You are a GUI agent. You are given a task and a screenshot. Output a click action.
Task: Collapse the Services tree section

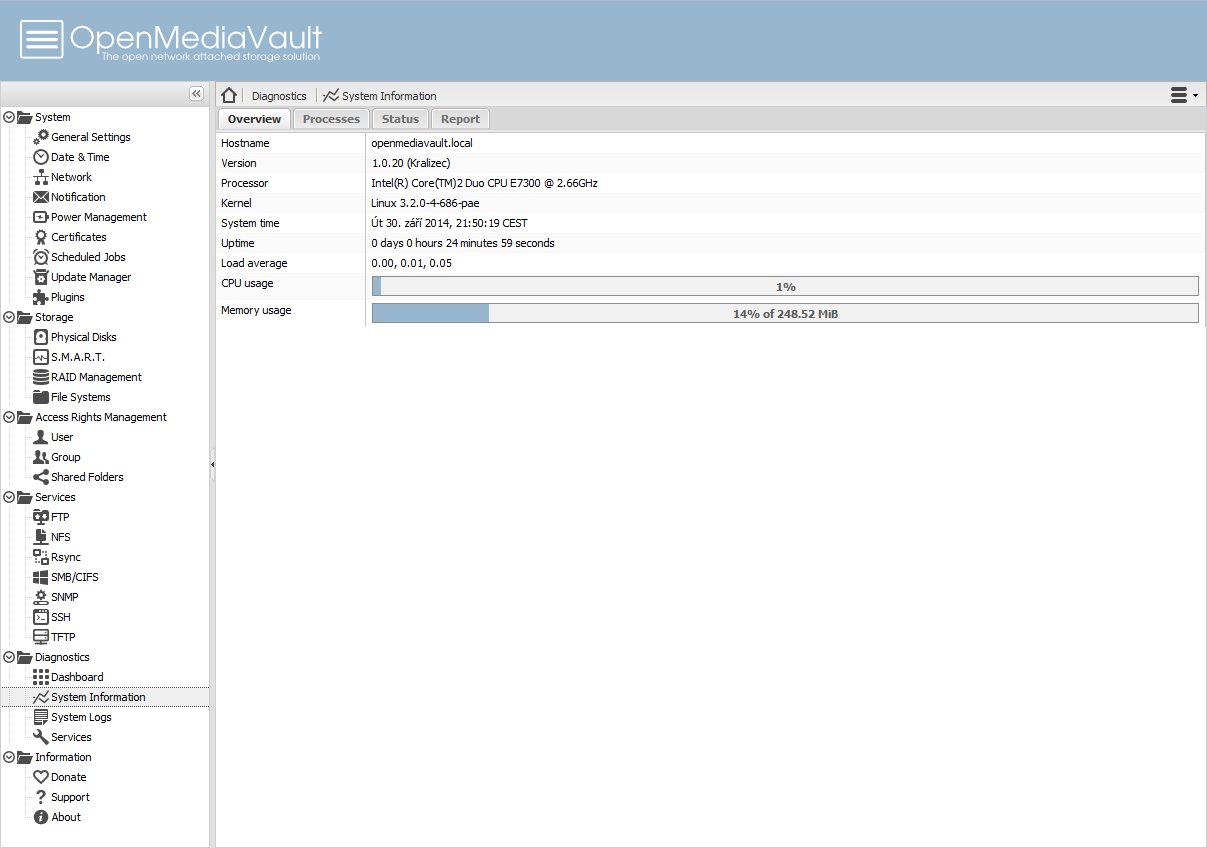click(x=9, y=497)
